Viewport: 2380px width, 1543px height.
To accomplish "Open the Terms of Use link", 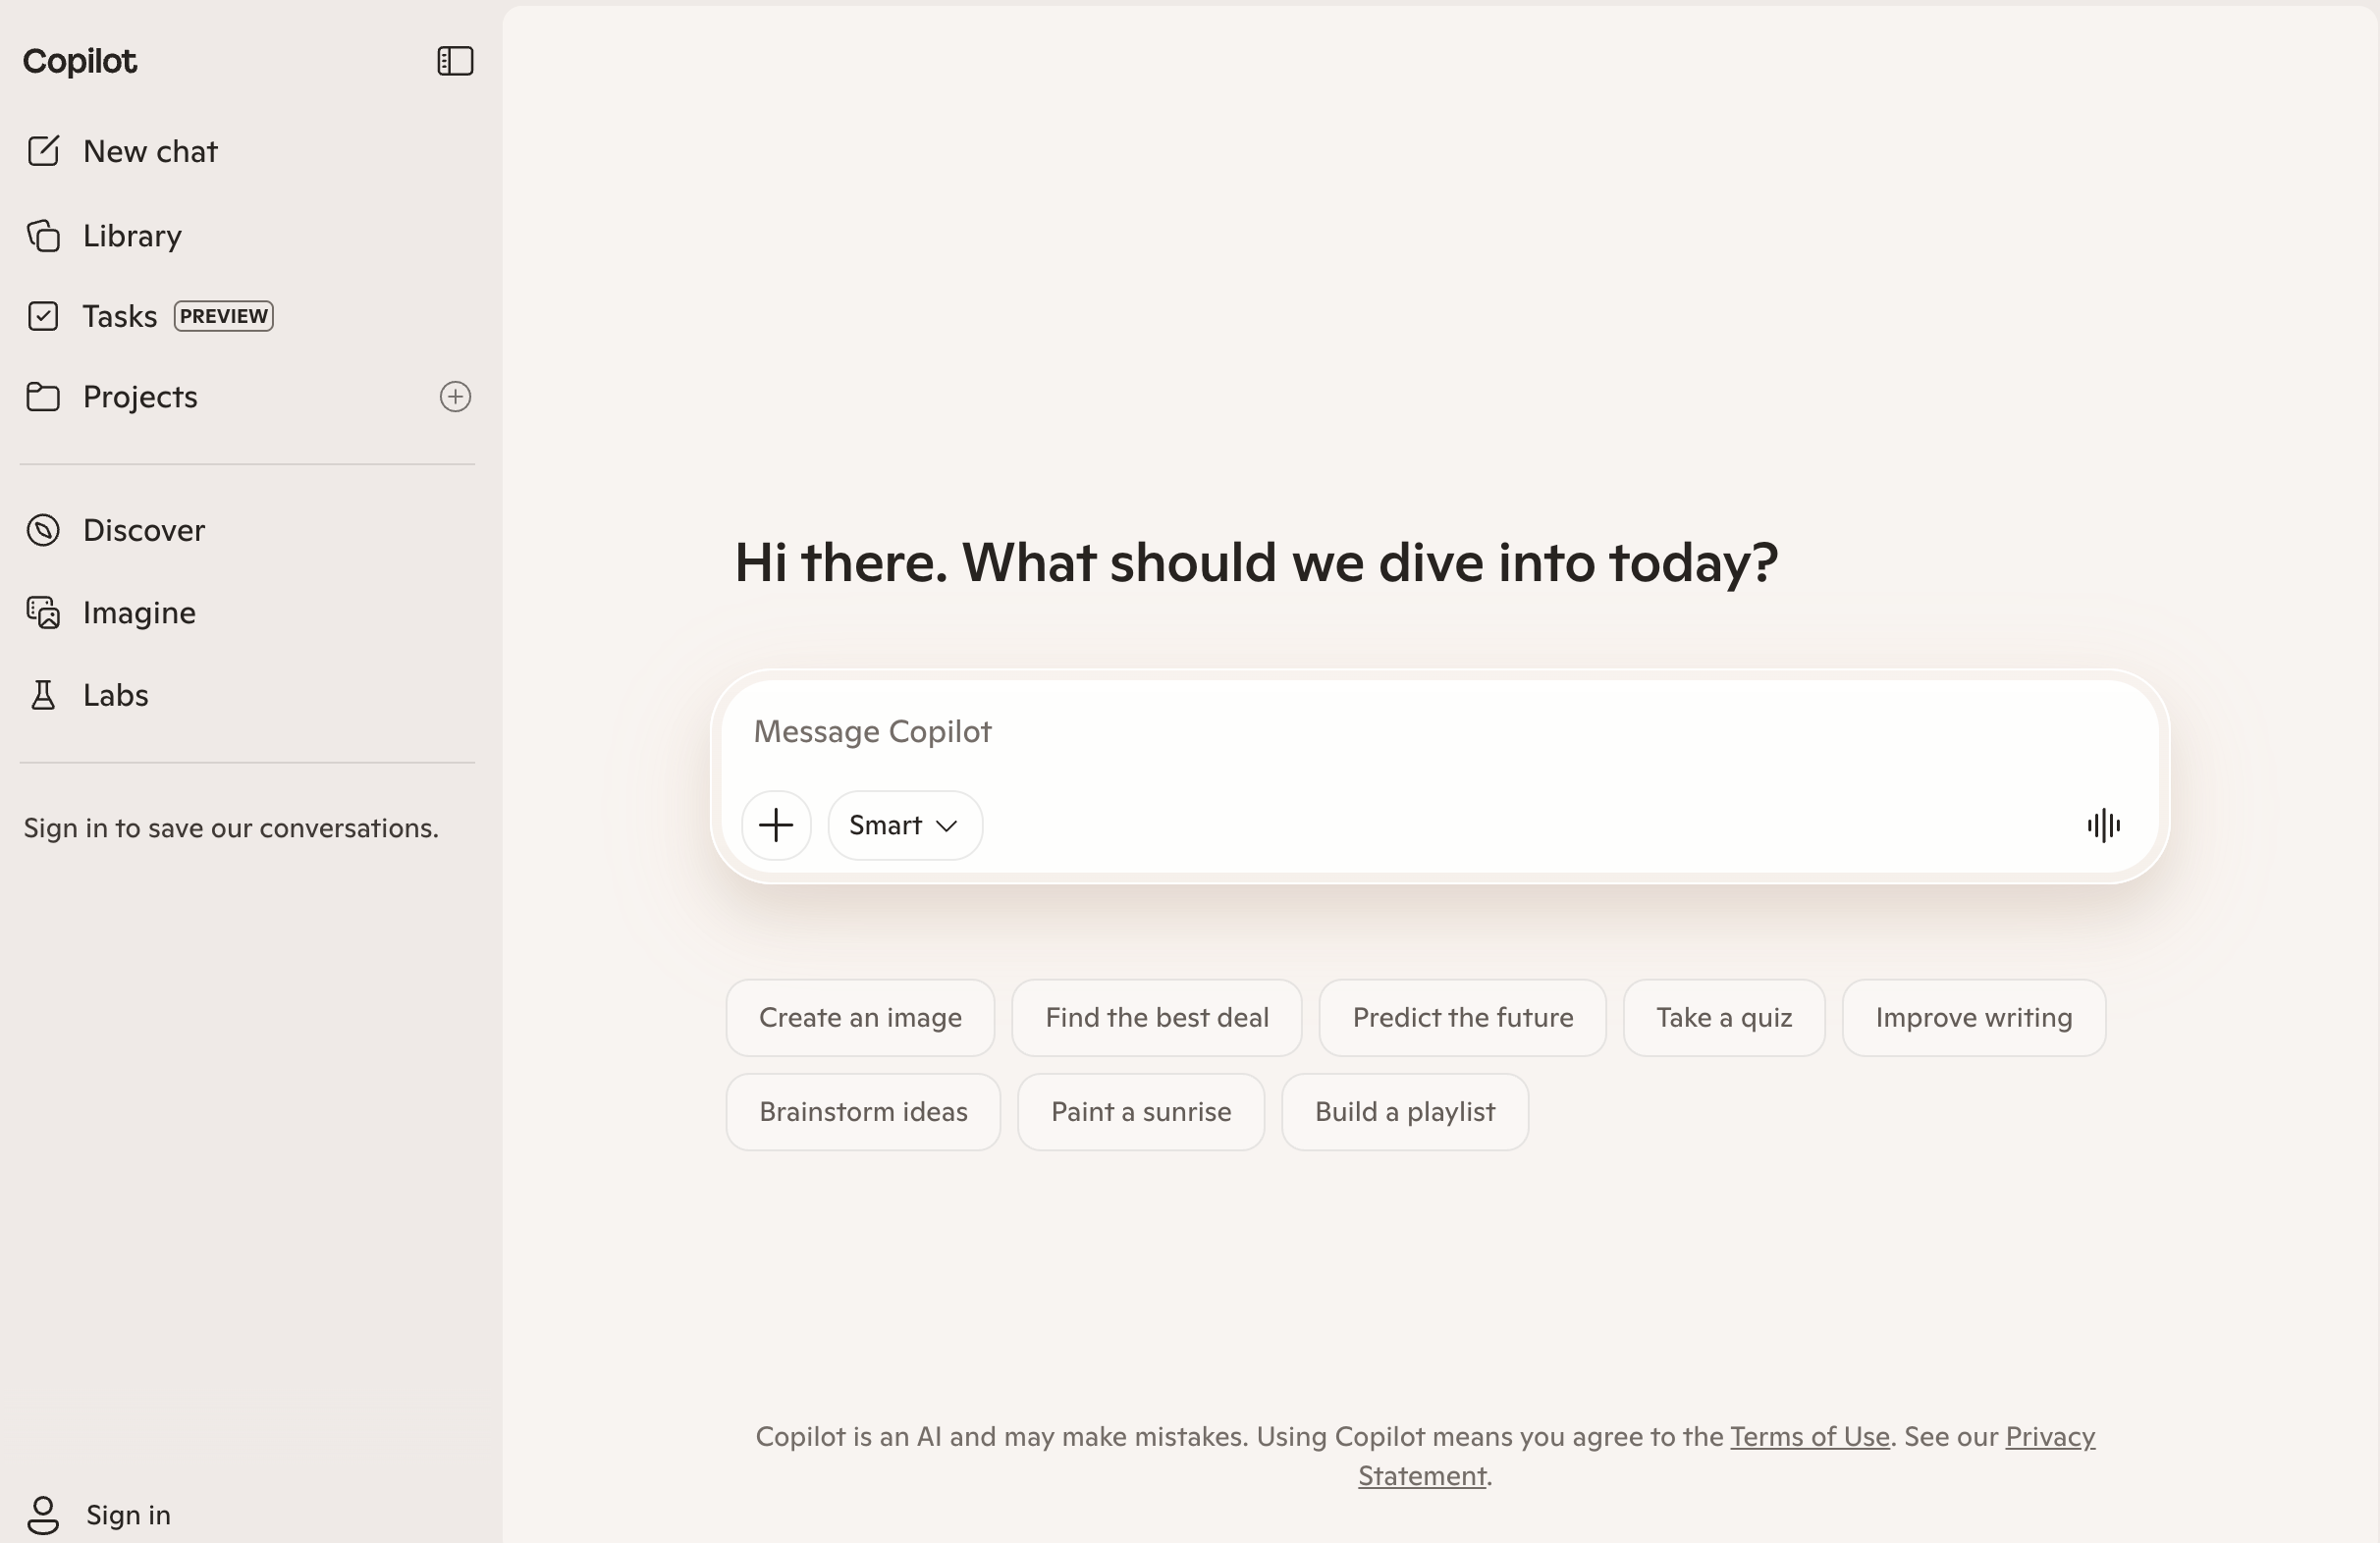I will [x=1810, y=1437].
